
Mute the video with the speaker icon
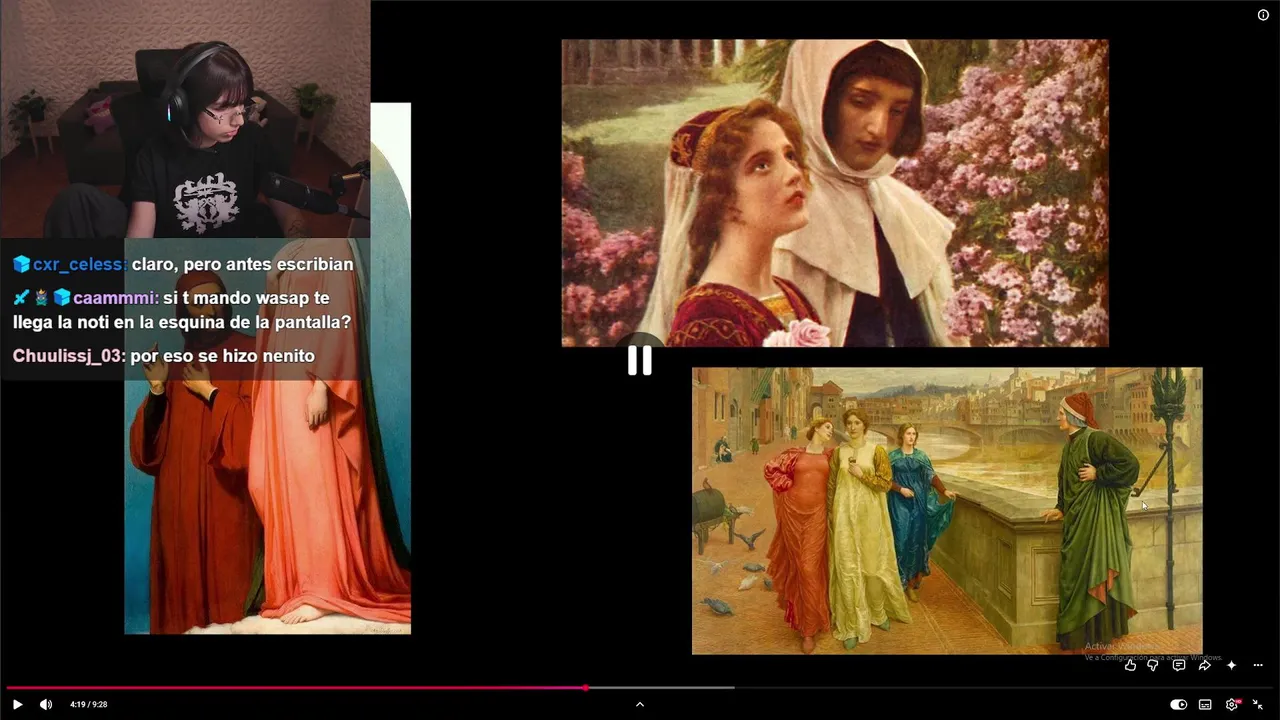coord(46,704)
